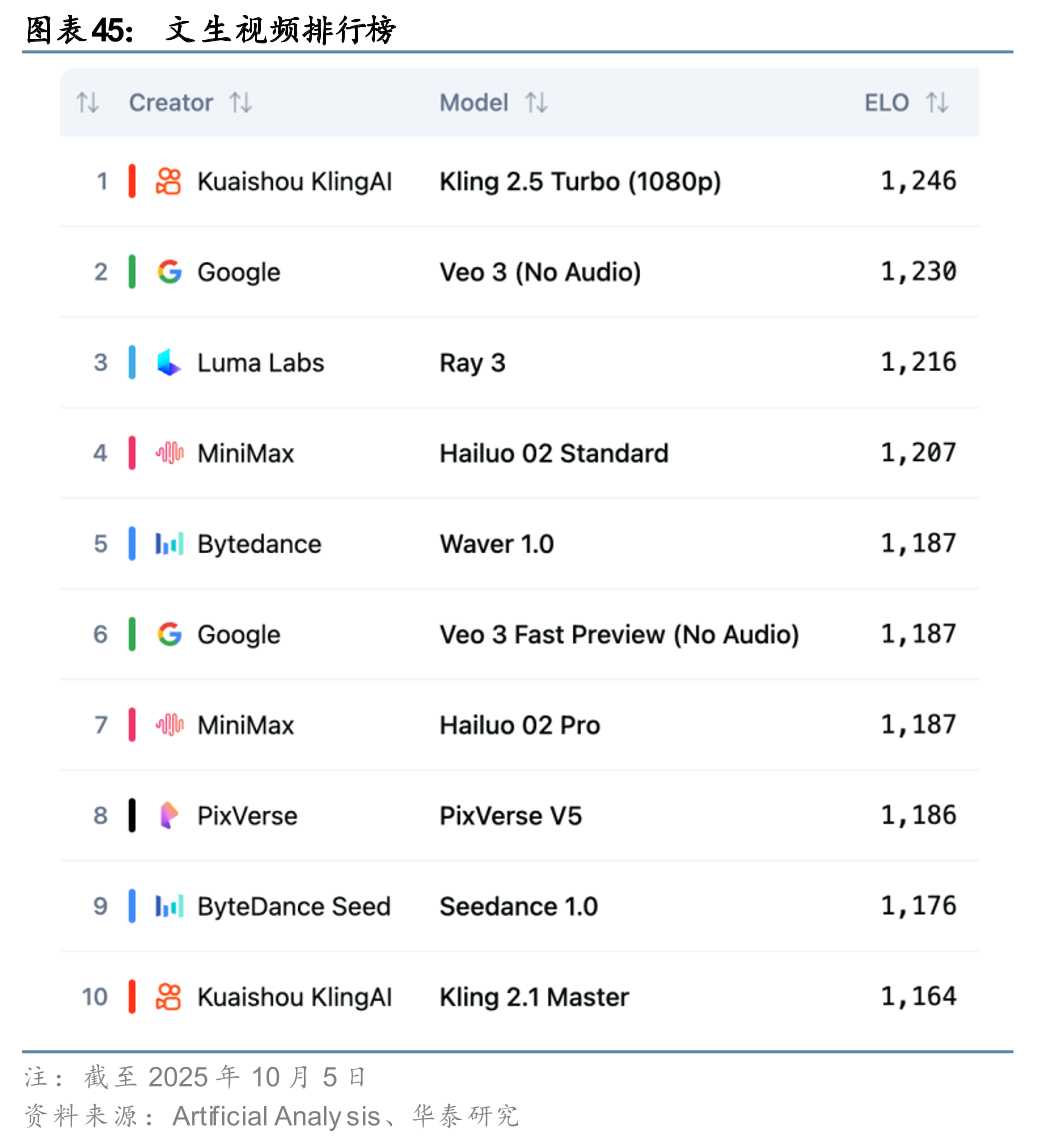Click the Google logo beside Veo 3 (No Audio)
The image size is (1048, 1140).
tap(169, 272)
